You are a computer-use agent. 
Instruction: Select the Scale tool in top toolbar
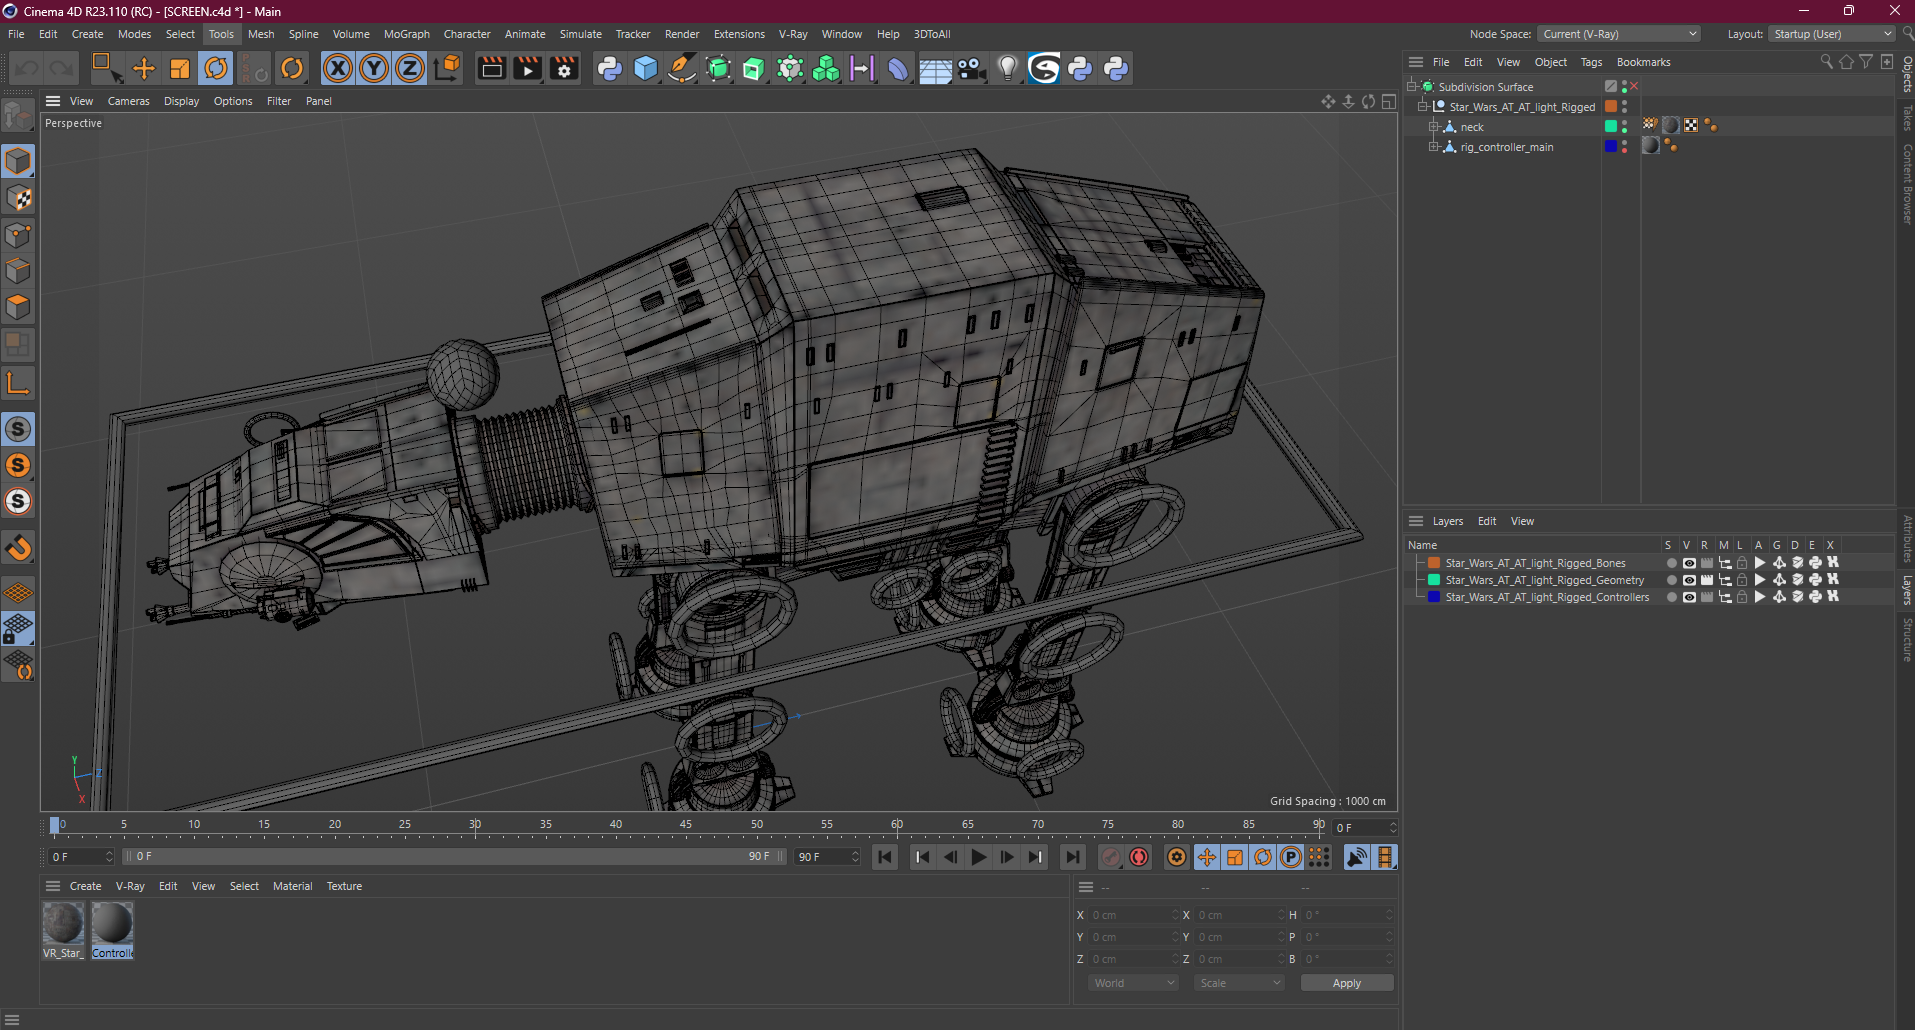(x=180, y=68)
